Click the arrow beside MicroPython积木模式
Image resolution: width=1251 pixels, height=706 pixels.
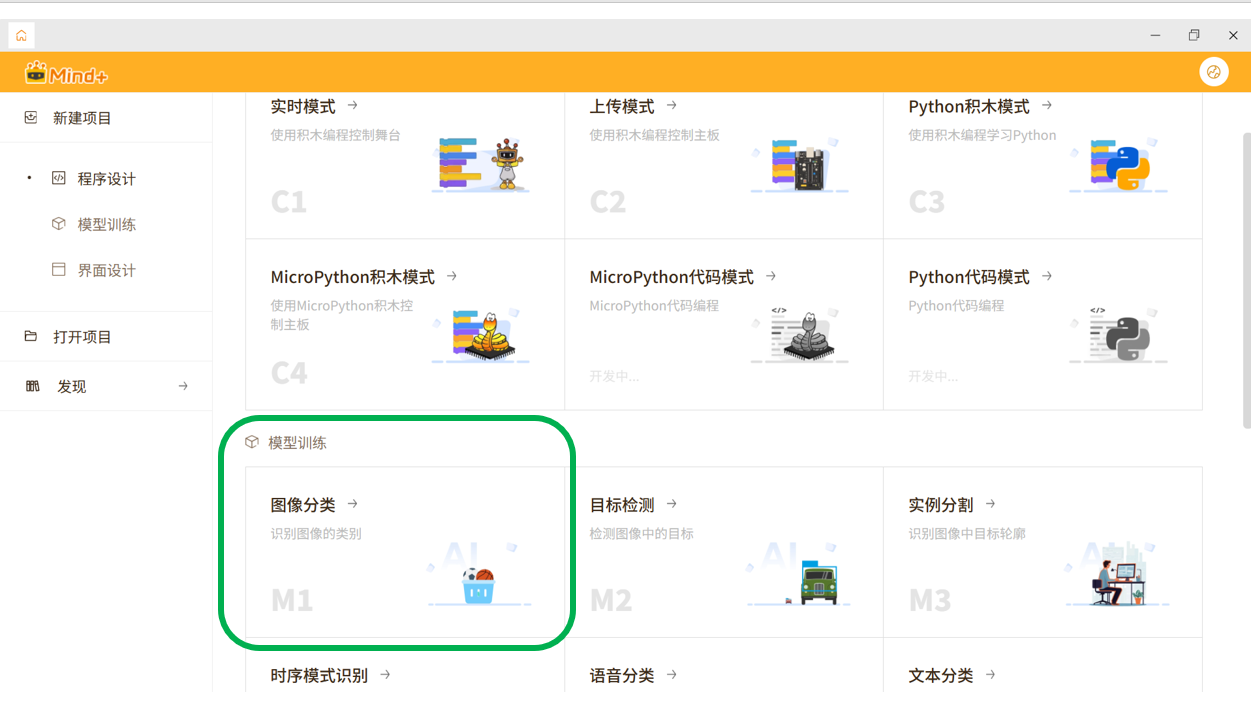coord(452,276)
